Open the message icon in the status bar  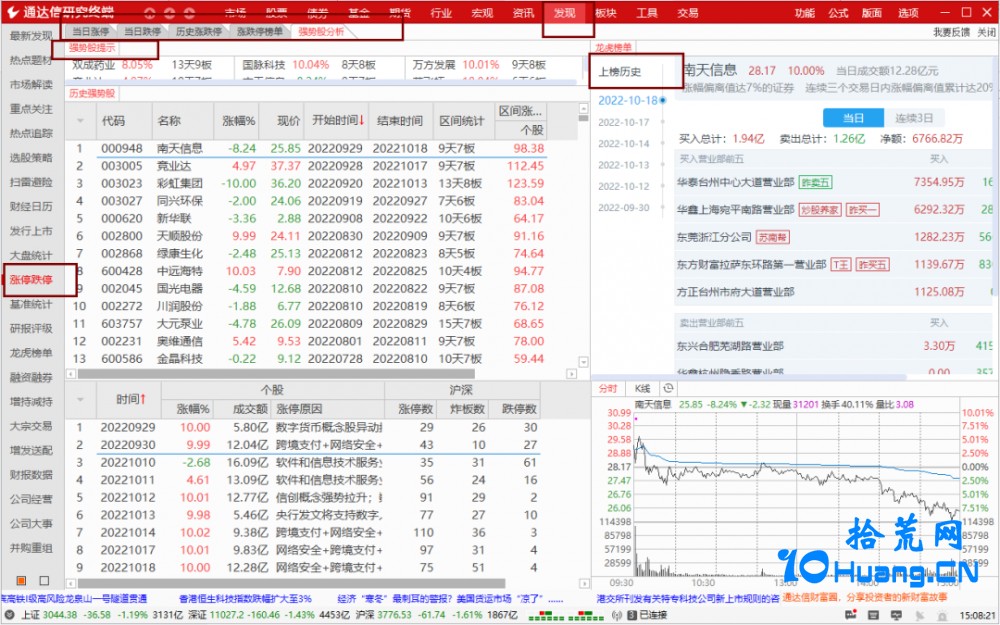pos(850,615)
